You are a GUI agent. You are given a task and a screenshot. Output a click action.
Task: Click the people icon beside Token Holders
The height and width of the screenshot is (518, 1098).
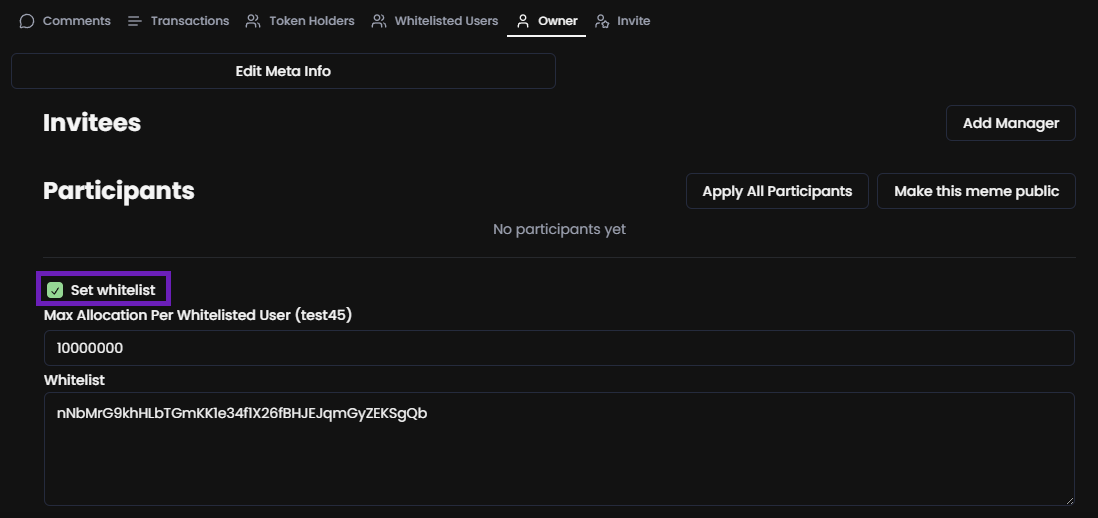coord(253,21)
